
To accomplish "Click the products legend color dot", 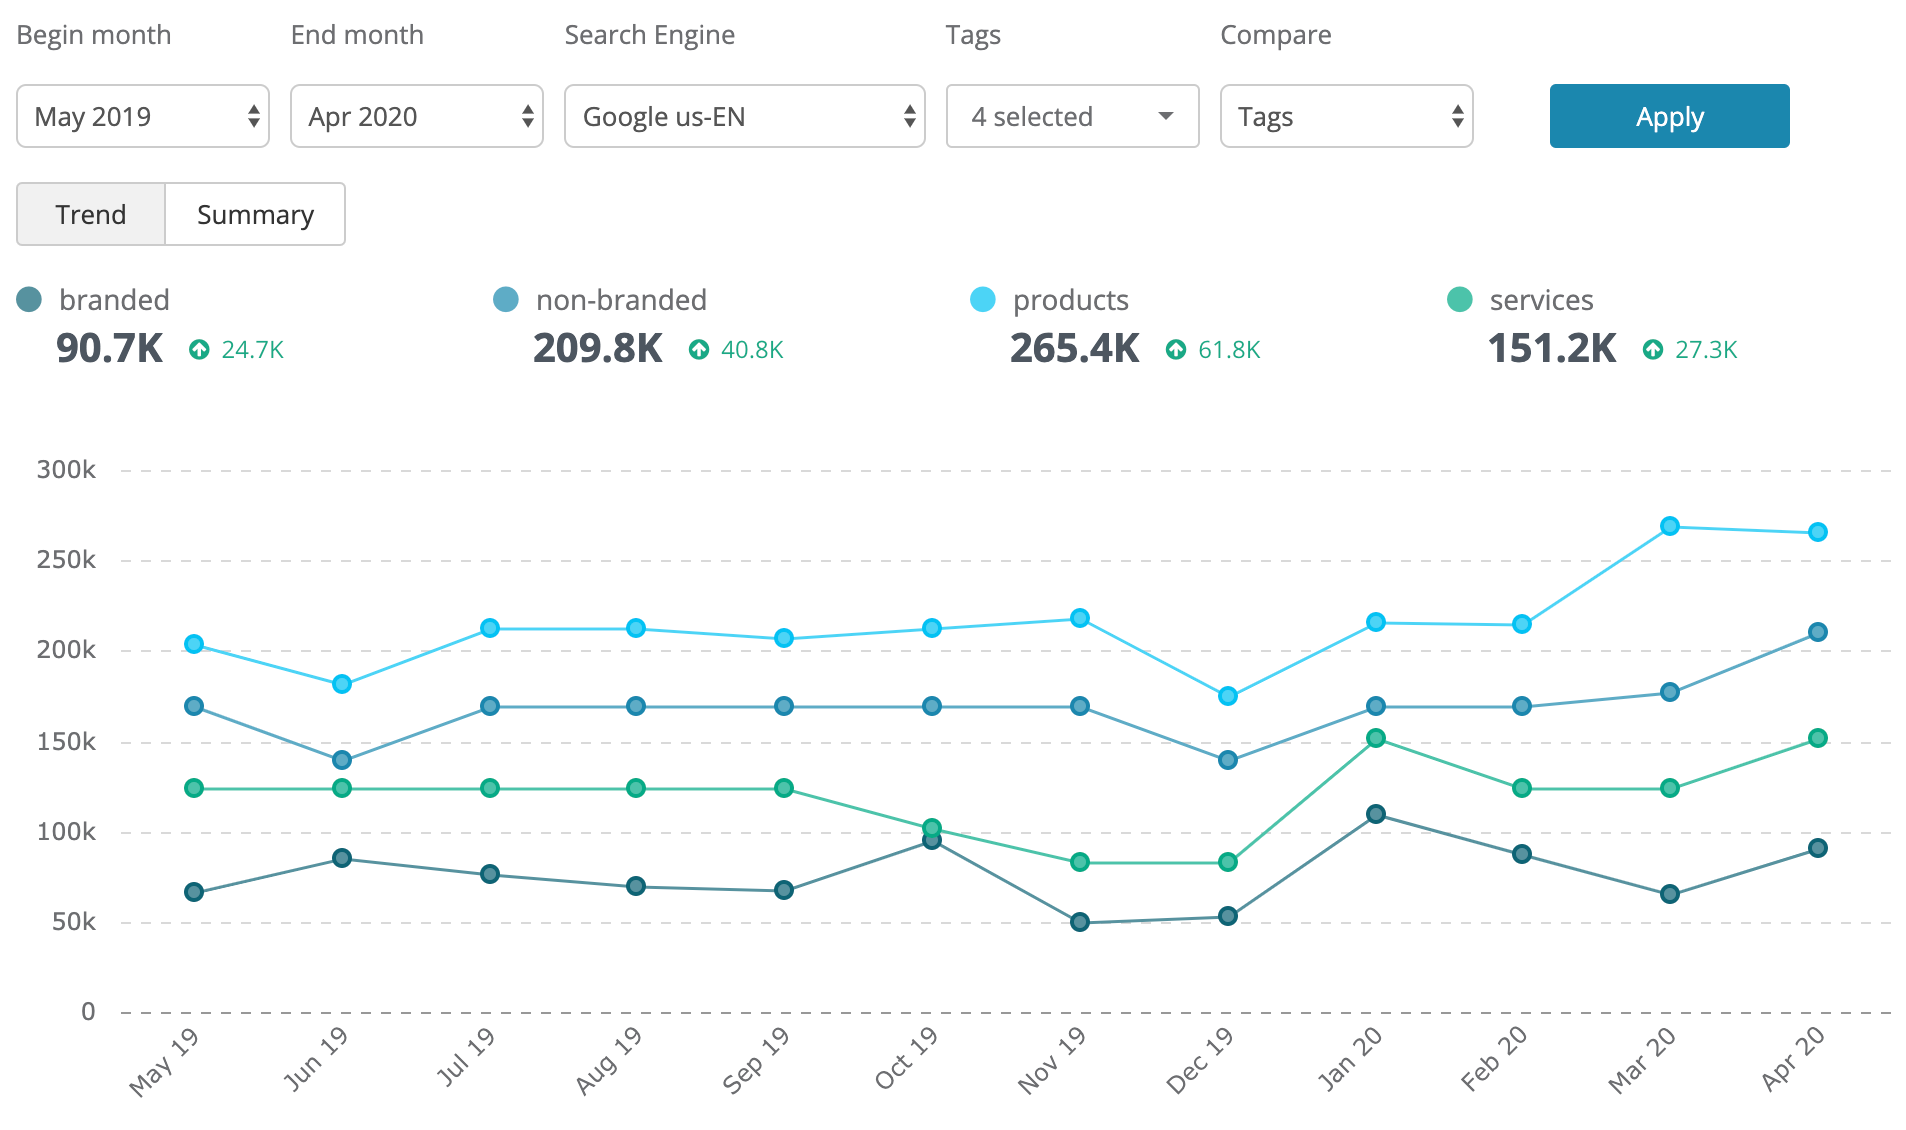I will point(982,299).
